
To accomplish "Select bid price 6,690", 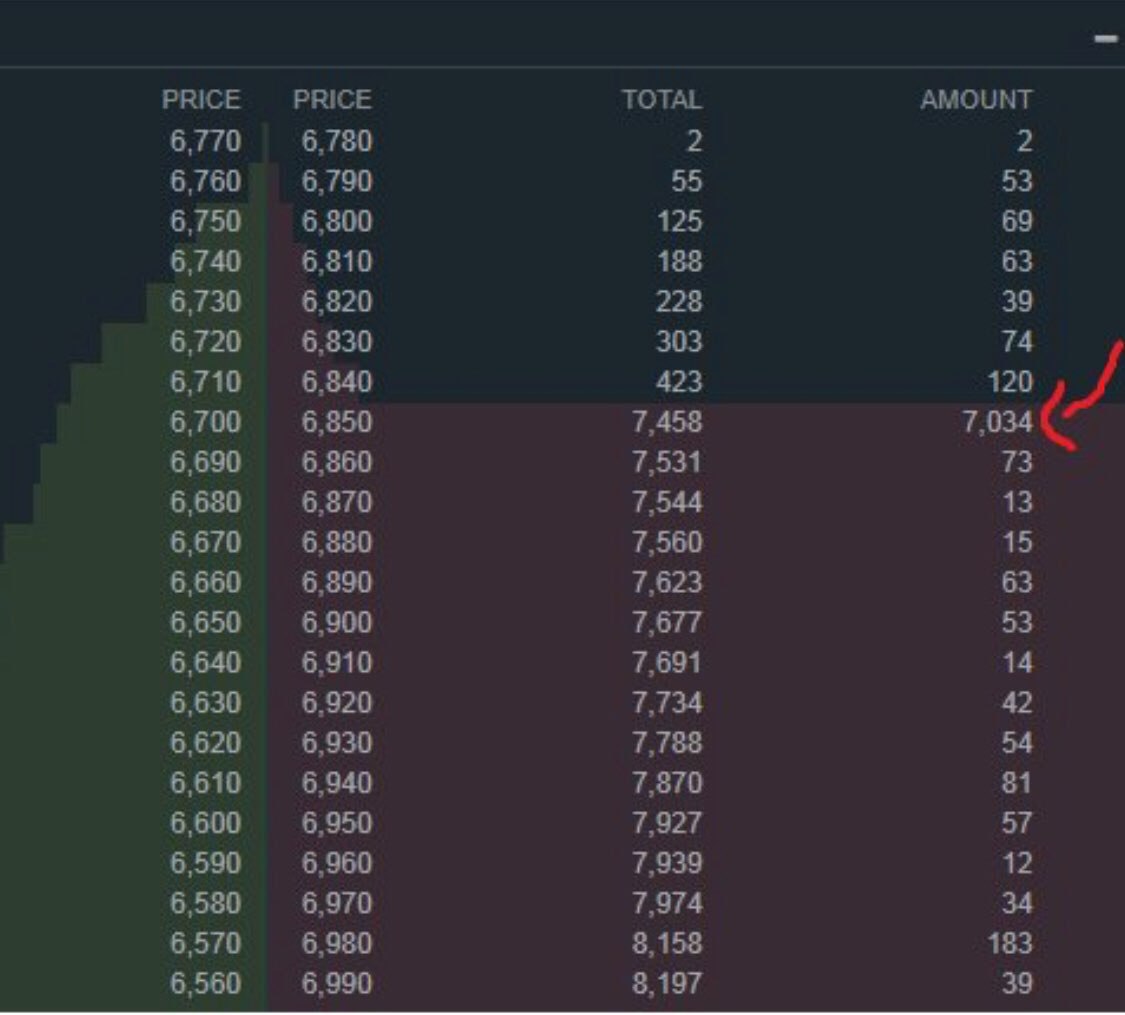I will 206,463.
